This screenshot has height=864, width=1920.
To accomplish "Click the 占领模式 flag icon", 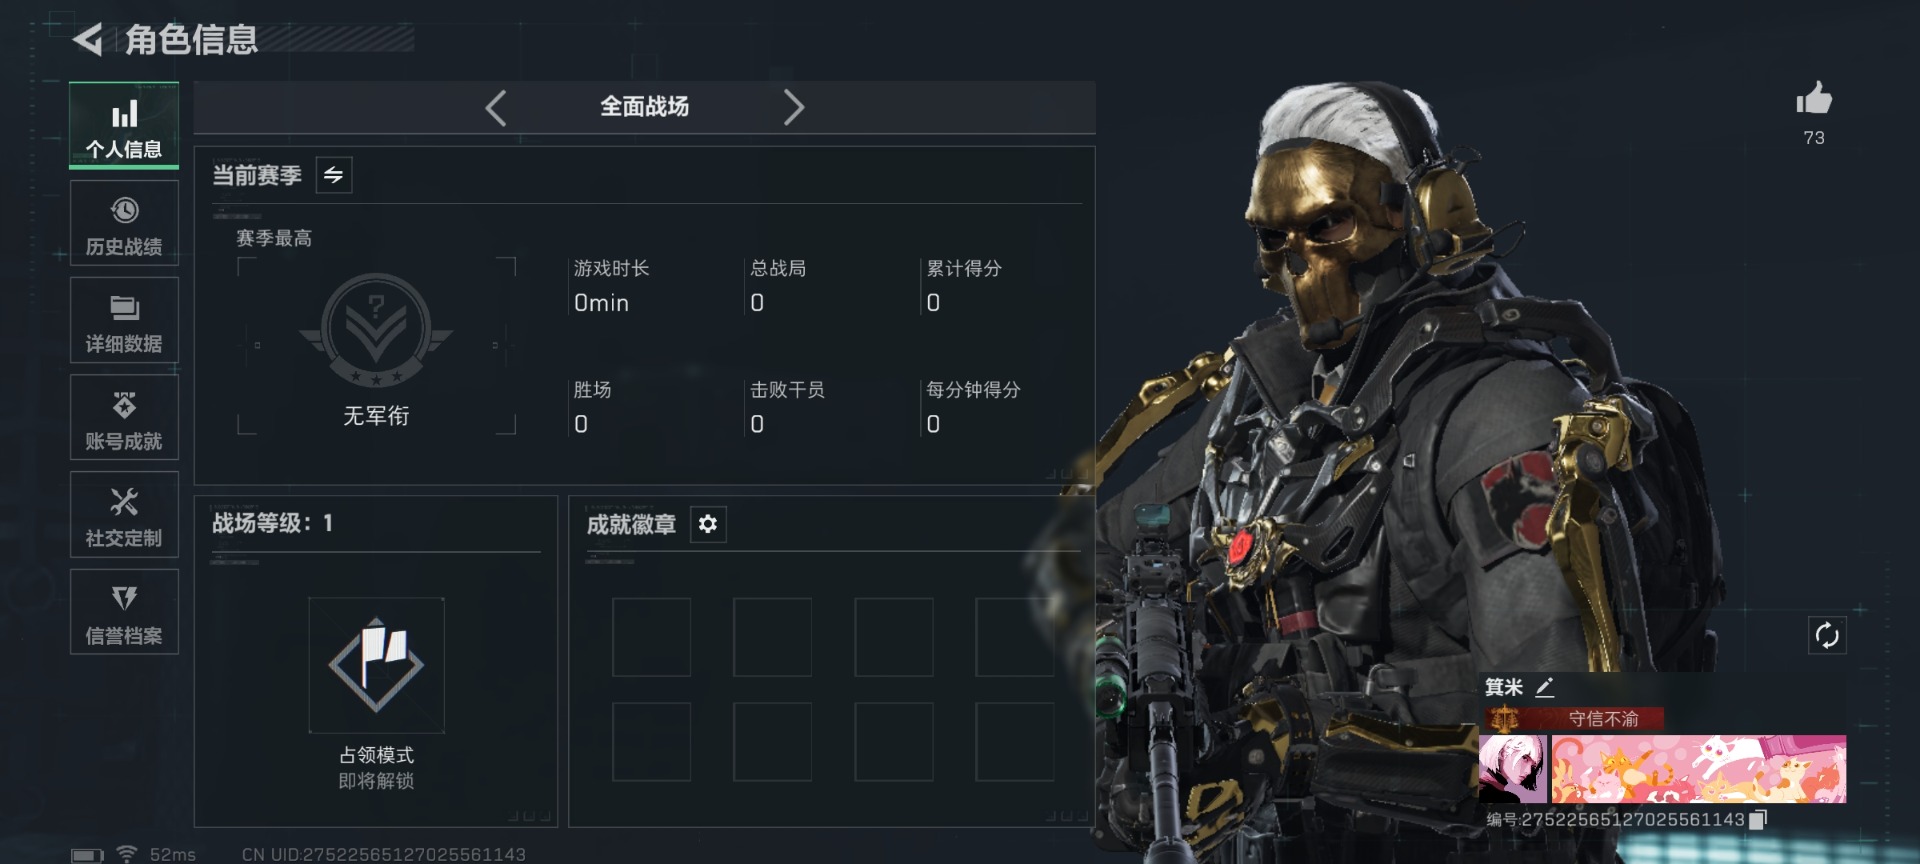I will pyautogui.click(x=376, y=665).
